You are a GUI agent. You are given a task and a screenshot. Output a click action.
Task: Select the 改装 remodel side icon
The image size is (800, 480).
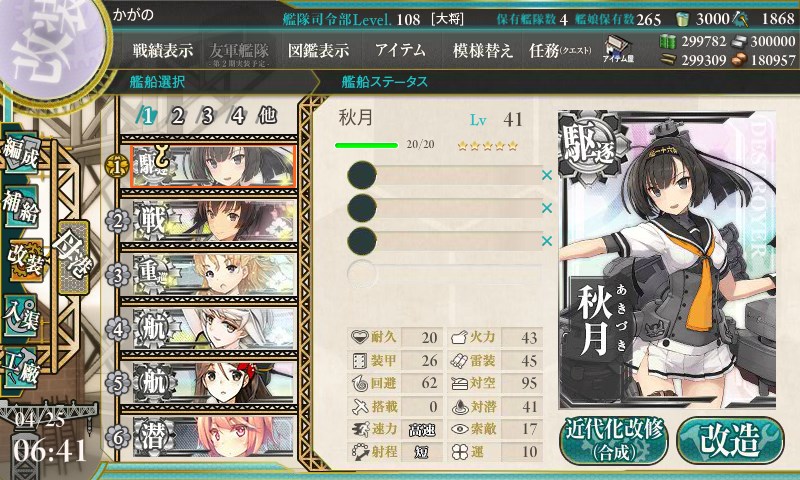point(24,260)
